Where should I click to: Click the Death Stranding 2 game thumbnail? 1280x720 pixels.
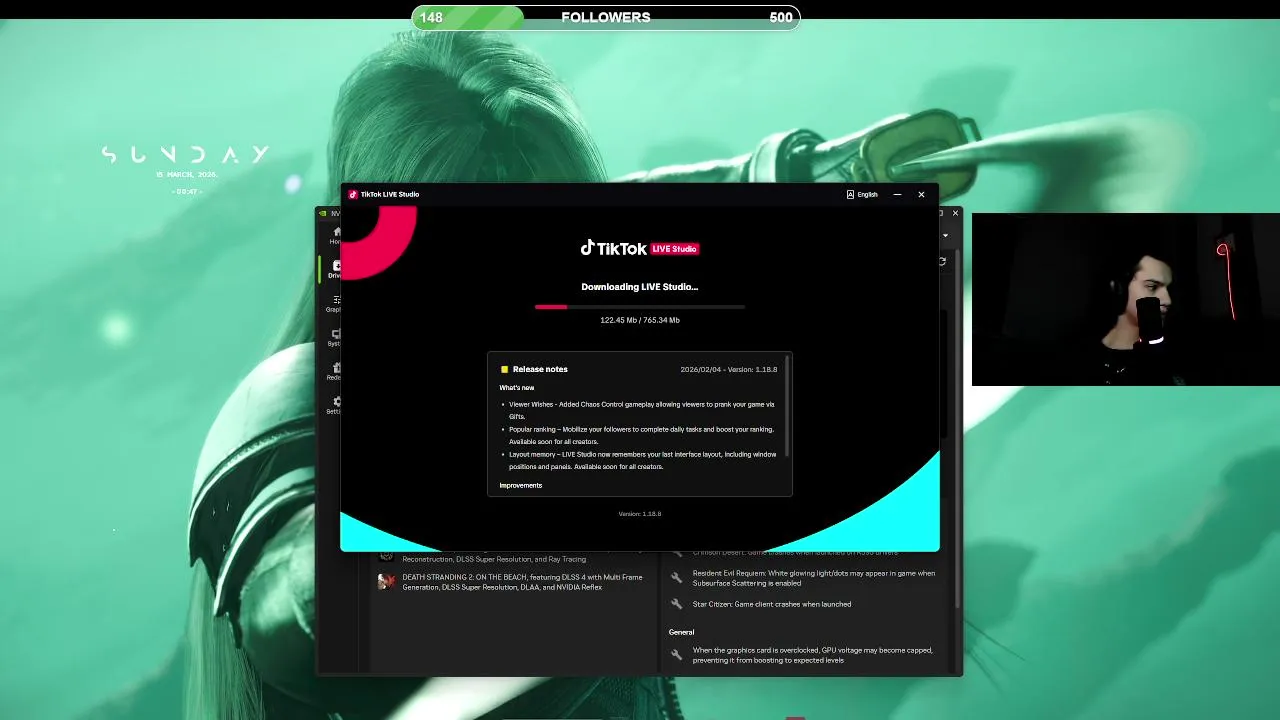386,581
